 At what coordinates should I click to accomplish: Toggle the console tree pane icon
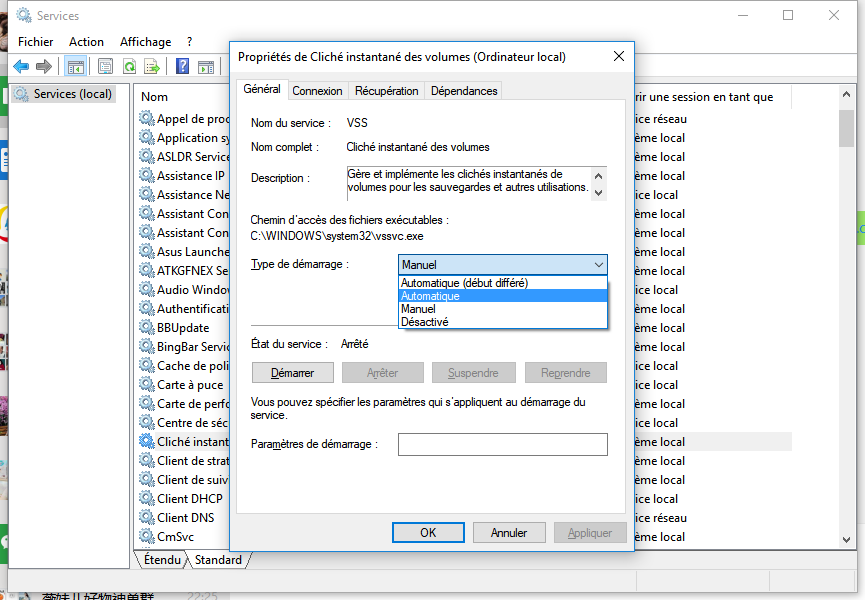pos(76,67)
